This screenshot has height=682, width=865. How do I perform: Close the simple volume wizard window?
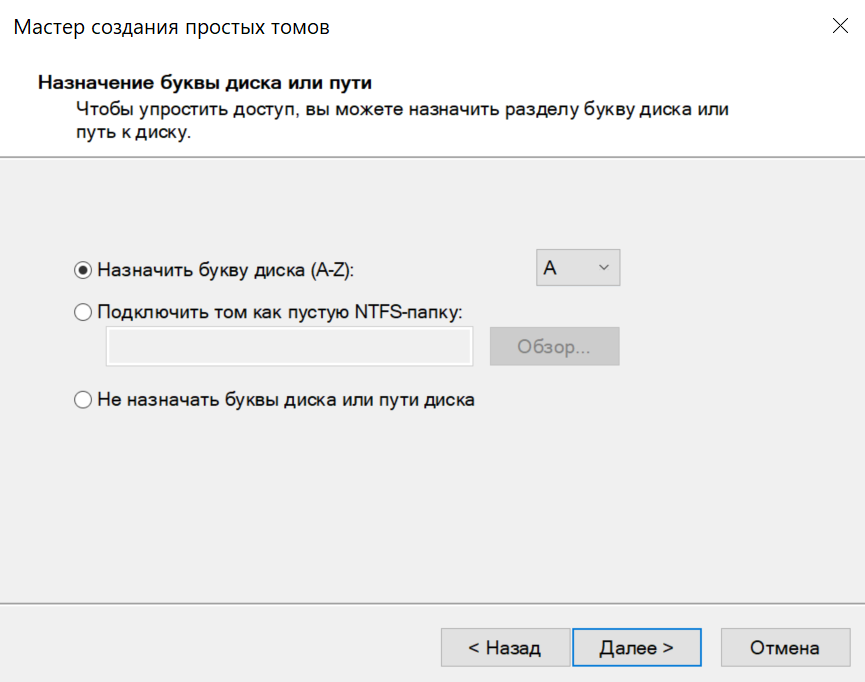pyautogui.click(x=840, y=27)
